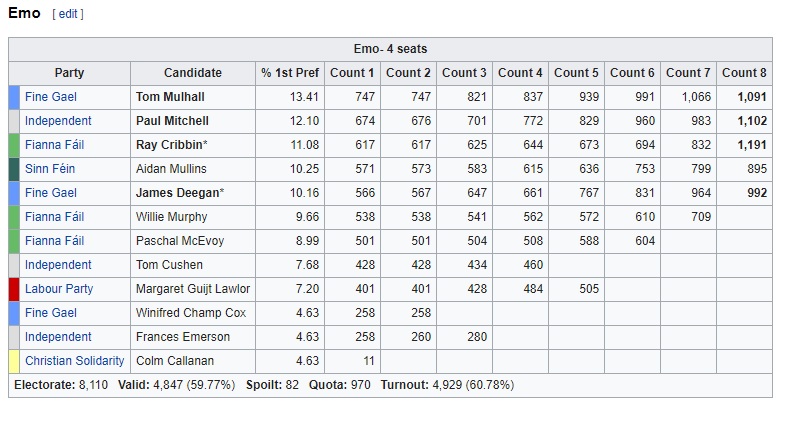
Task: Open Fine Gael link in Tom Mulhall row
Action: click(51, 97)
